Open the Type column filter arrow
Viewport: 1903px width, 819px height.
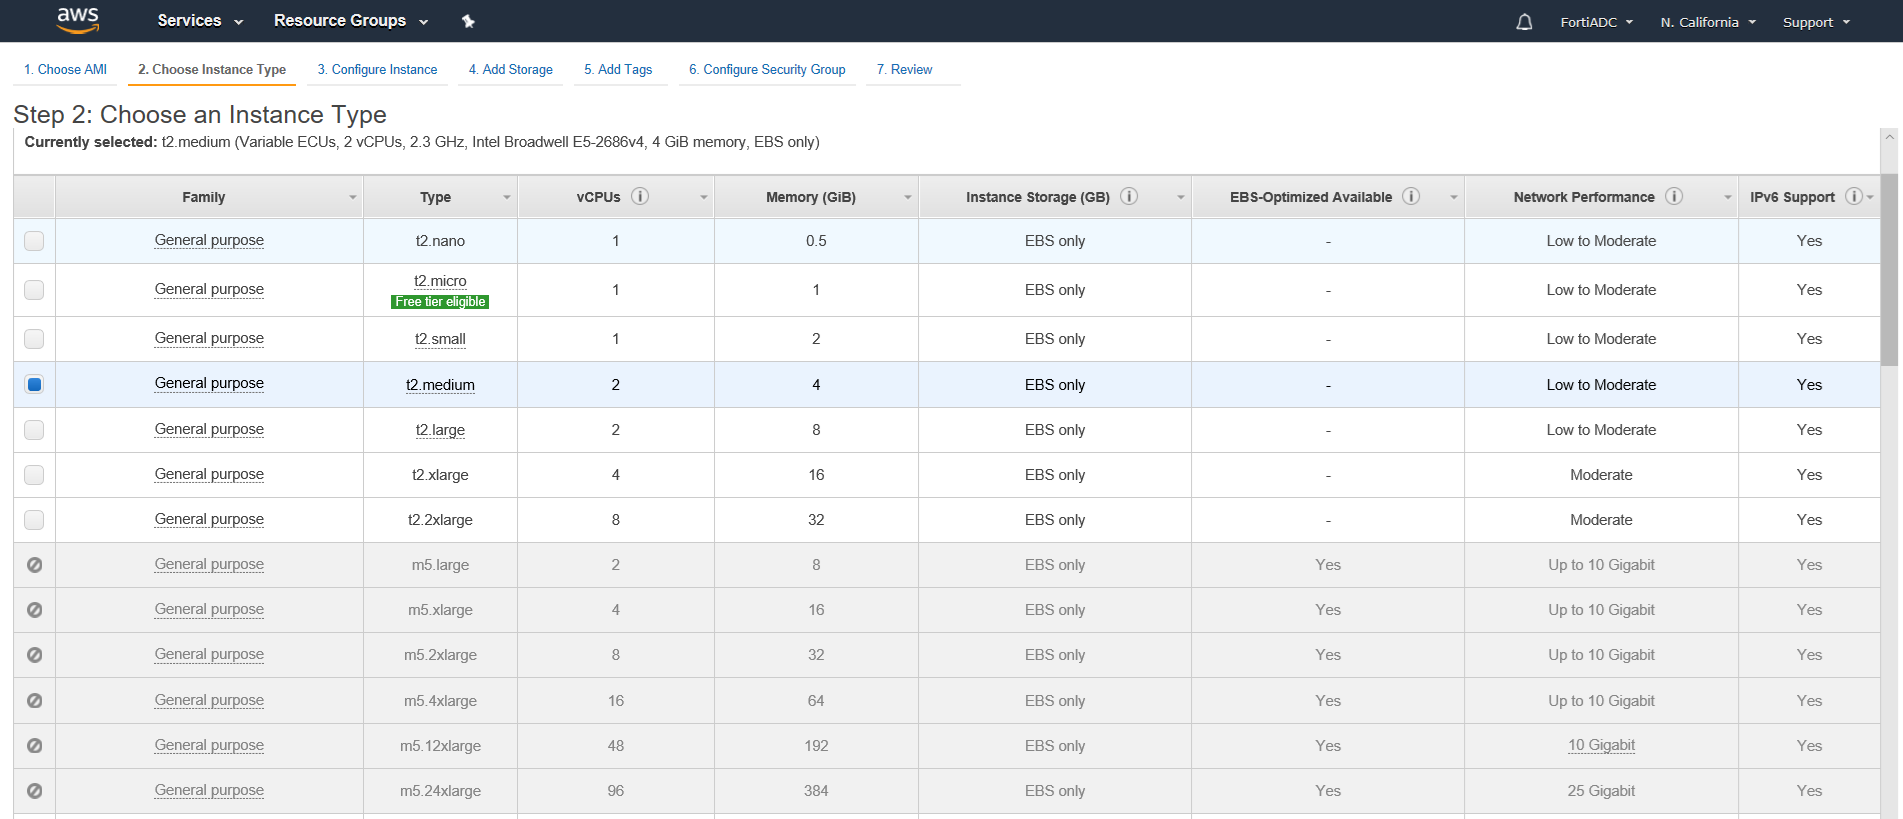[506, 198]
